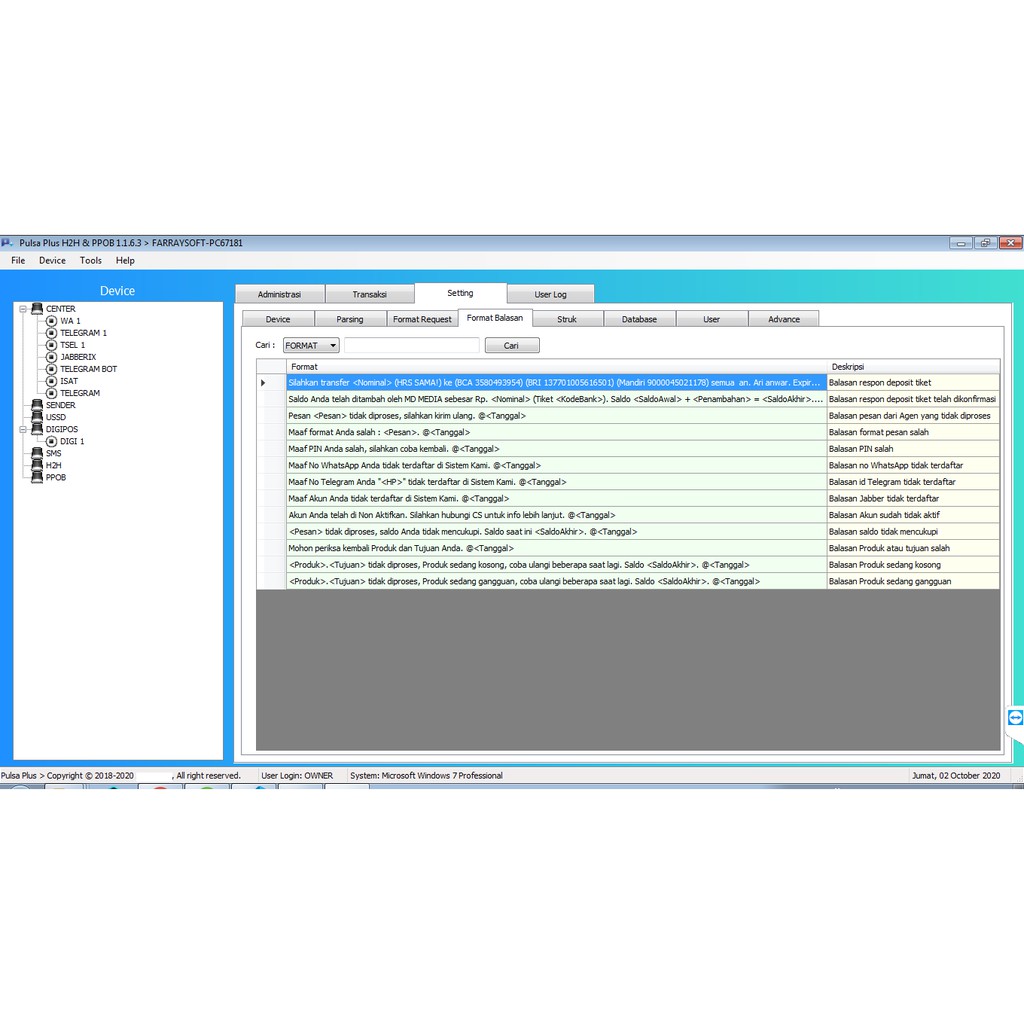
Task: Select the row 'Saldo Anda telah ditambah oleh MD MEDIA'
Action: point(556,399)
